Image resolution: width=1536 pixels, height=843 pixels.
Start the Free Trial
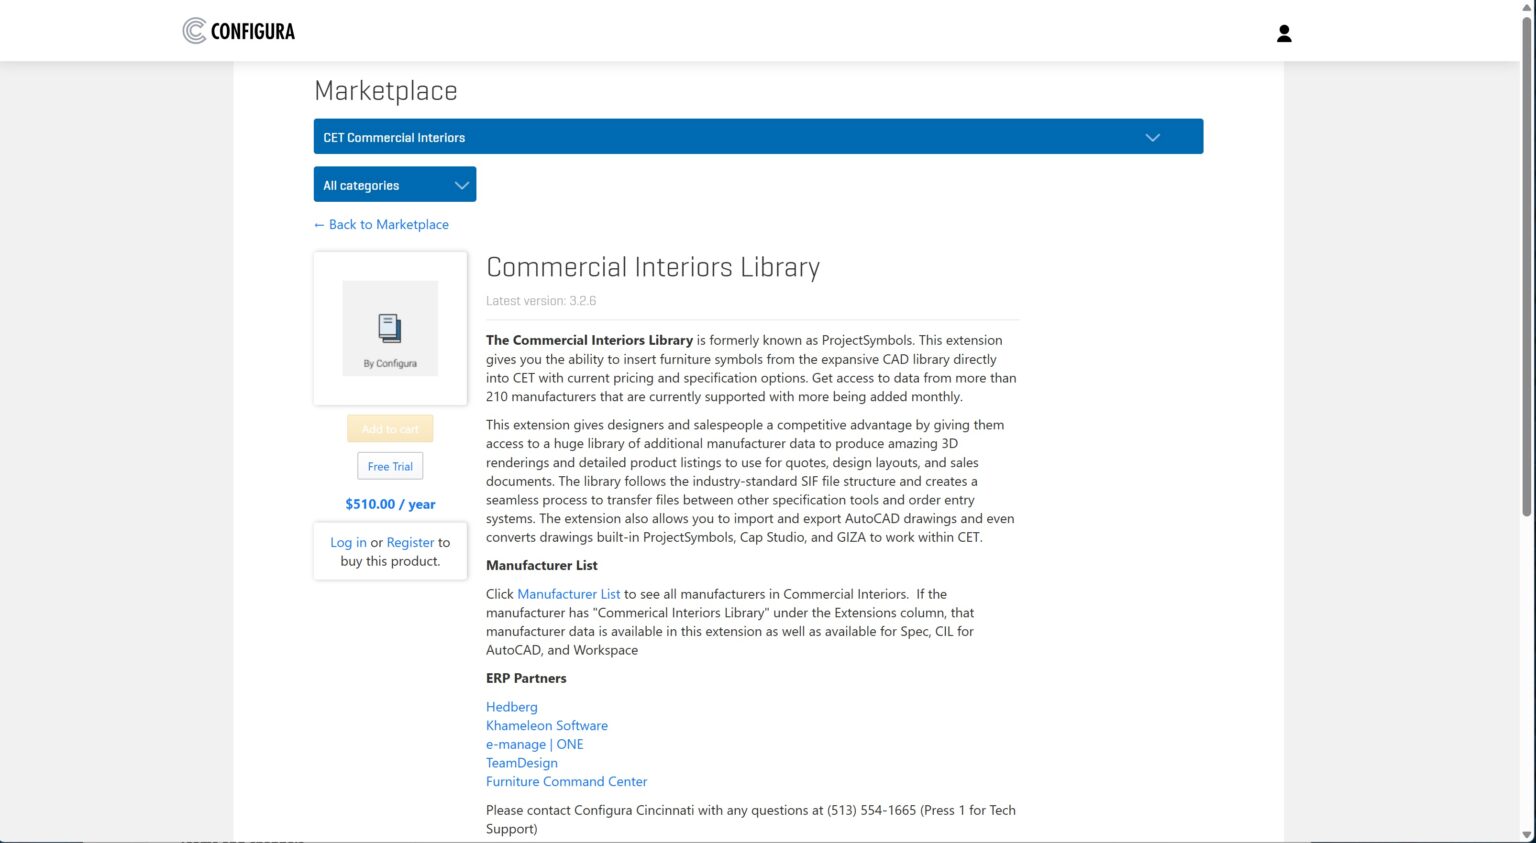tap(390, 466)
